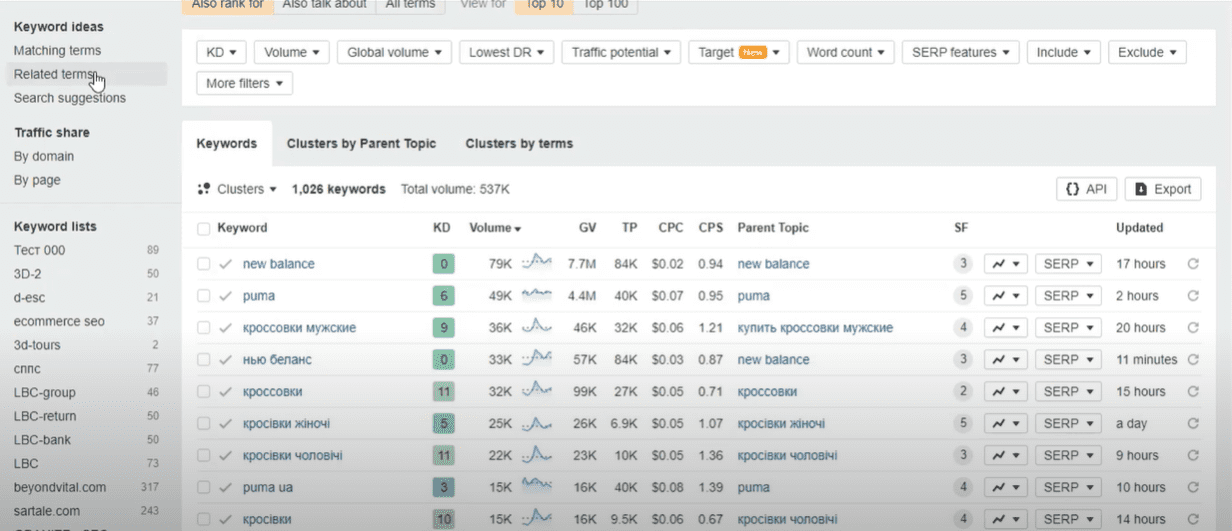This screenshot has height=531, width=1232.
Task: Select Top 10 view option
Action: pyautogui.click(x=543, y=5)
